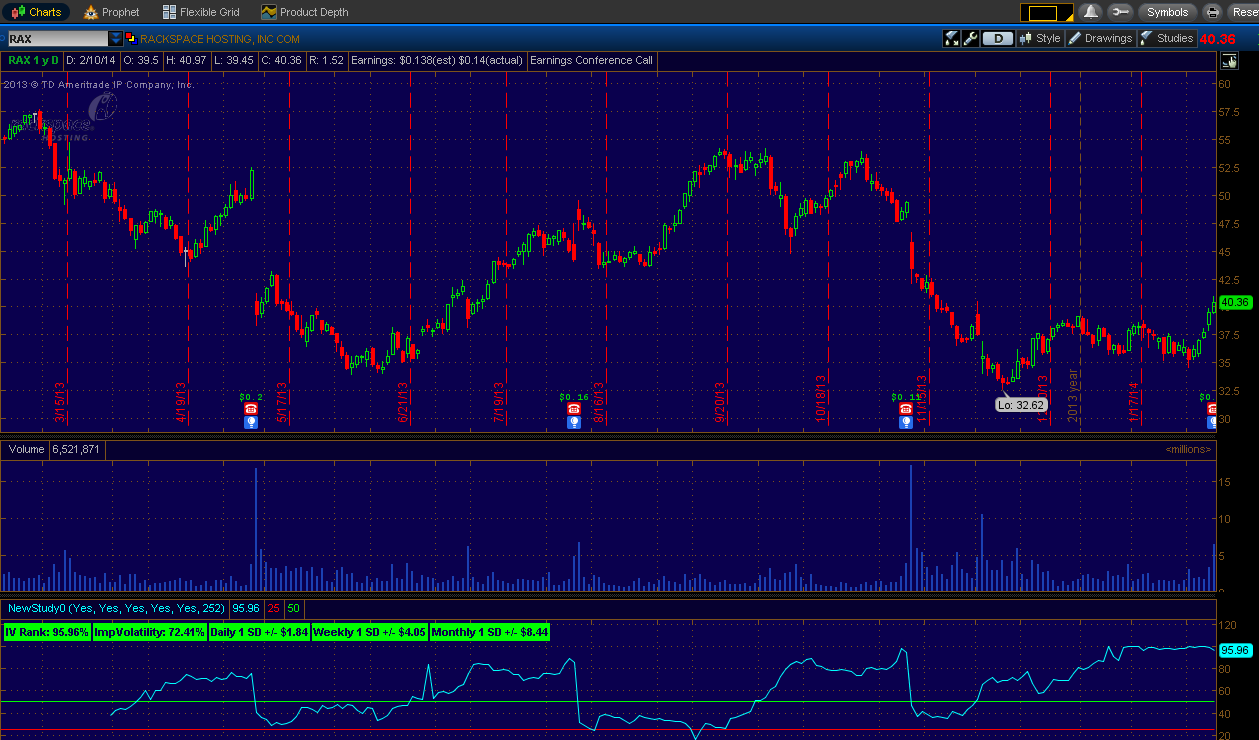Viewport: 1259px width, 740px height.
Task: Click the ImpVolatility: 72.41% label
Action: 150,632
